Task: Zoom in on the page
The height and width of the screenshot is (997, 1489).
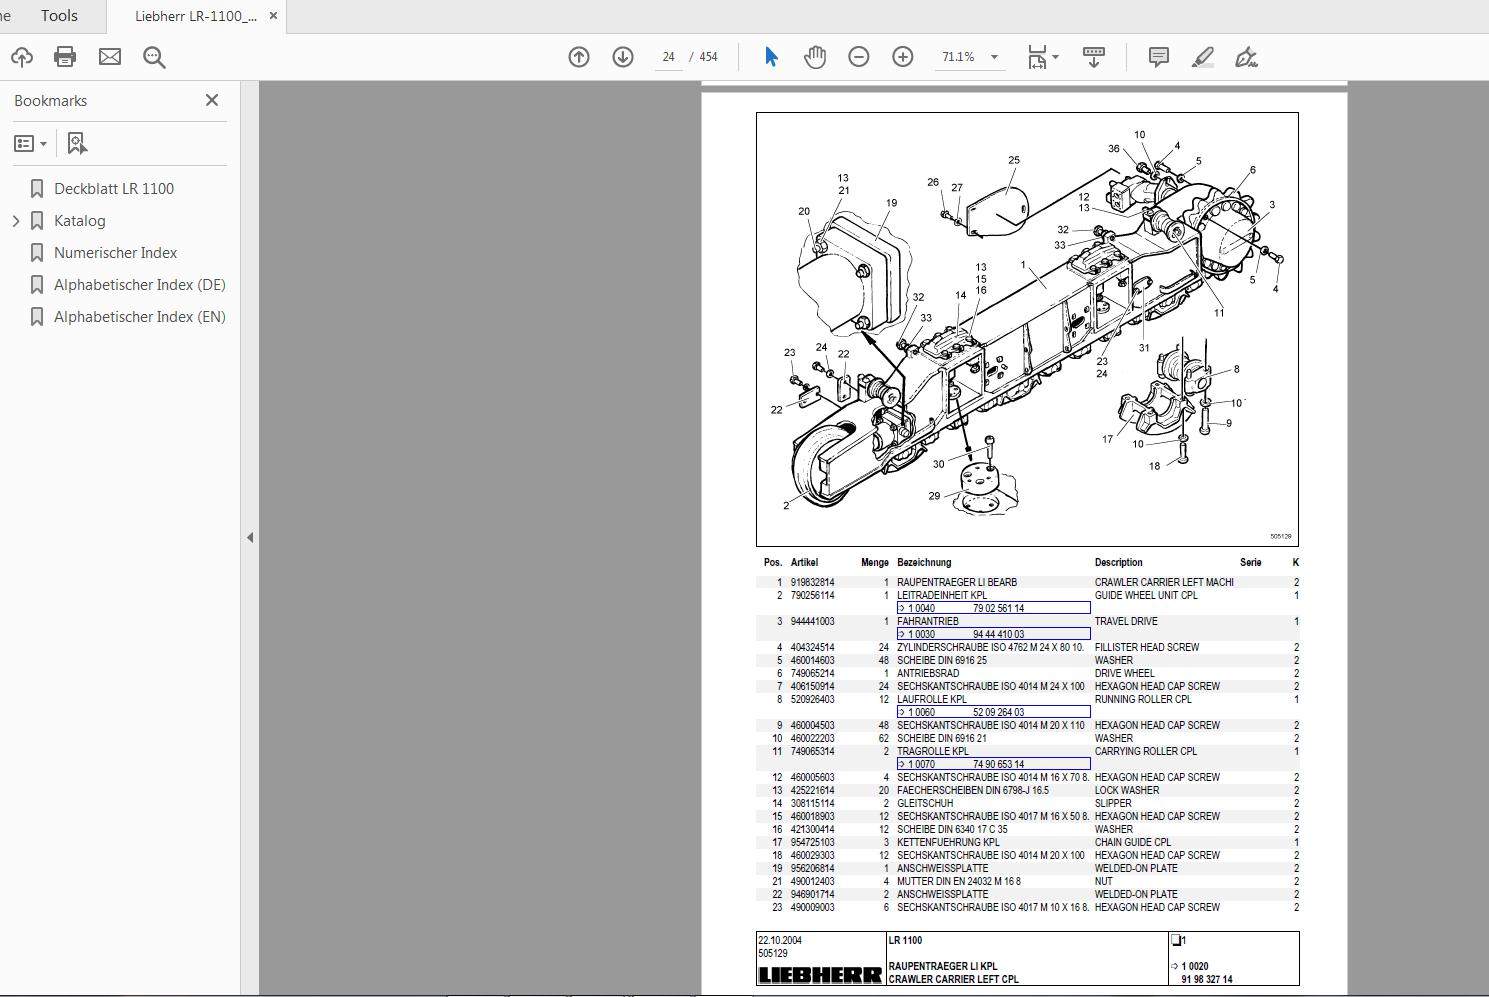Action: (902, 57)
